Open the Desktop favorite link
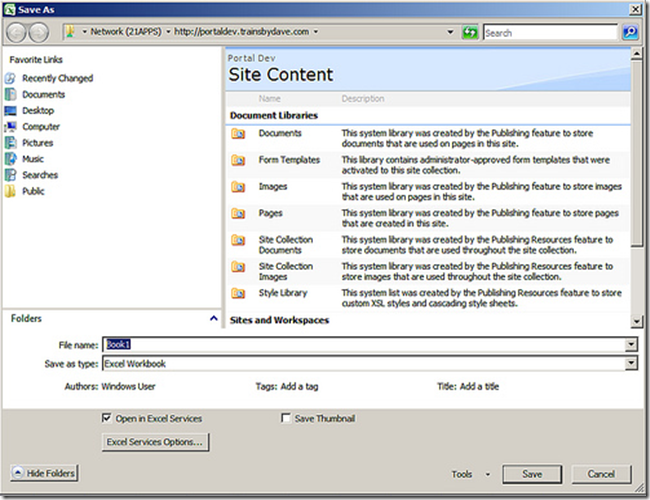Screen dimensions: 650x500 [x=38, y=110]
